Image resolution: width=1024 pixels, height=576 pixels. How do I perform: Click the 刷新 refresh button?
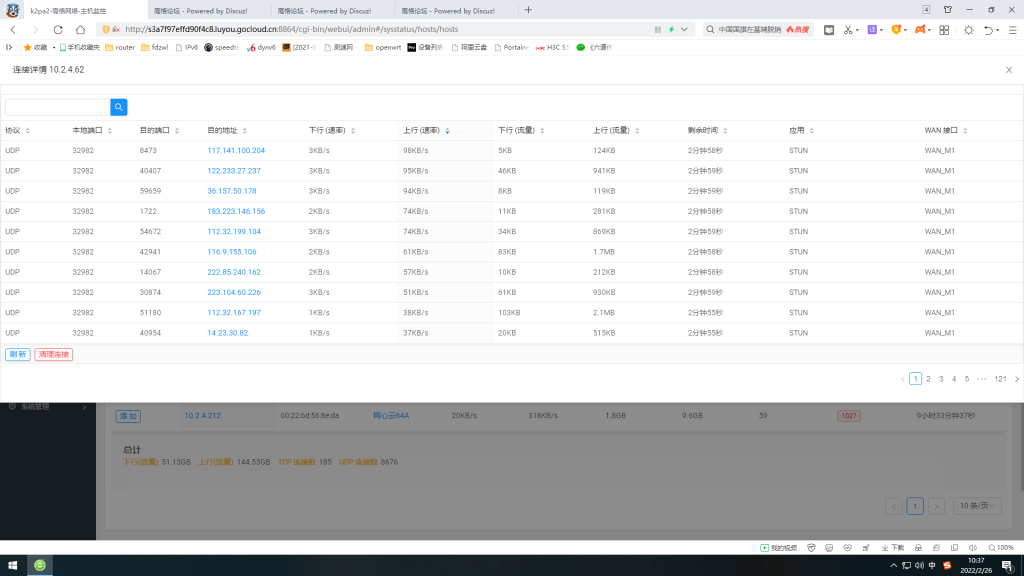pos(18,355)
